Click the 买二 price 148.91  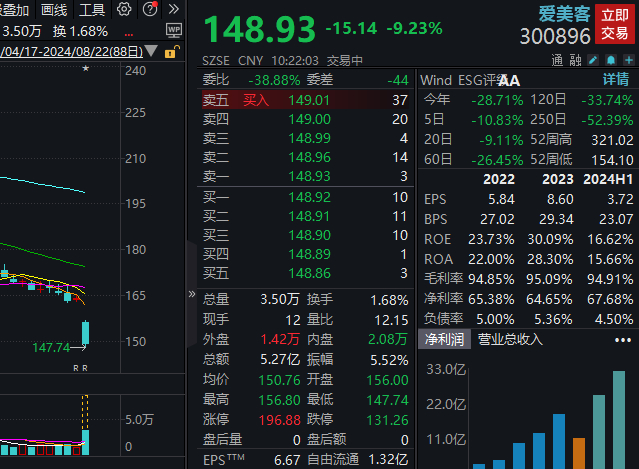click(x=309, y=216)
